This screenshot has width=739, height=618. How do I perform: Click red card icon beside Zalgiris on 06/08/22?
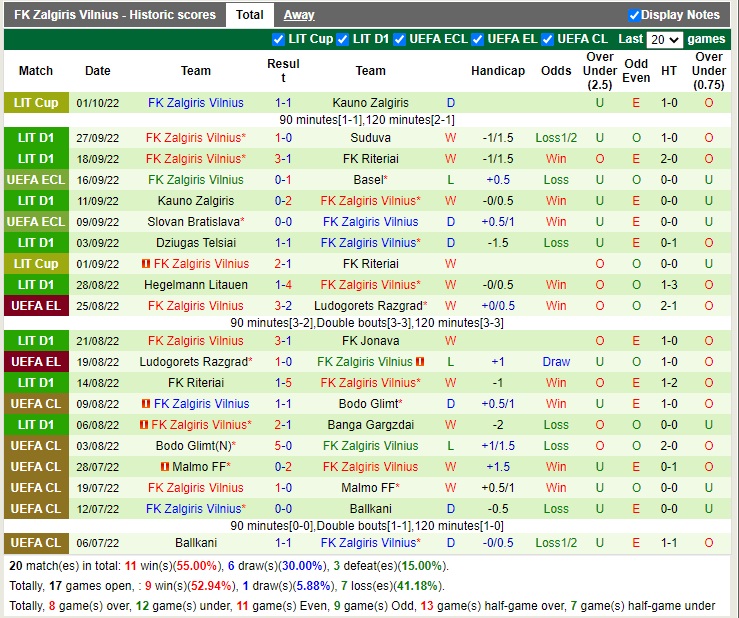144,425
